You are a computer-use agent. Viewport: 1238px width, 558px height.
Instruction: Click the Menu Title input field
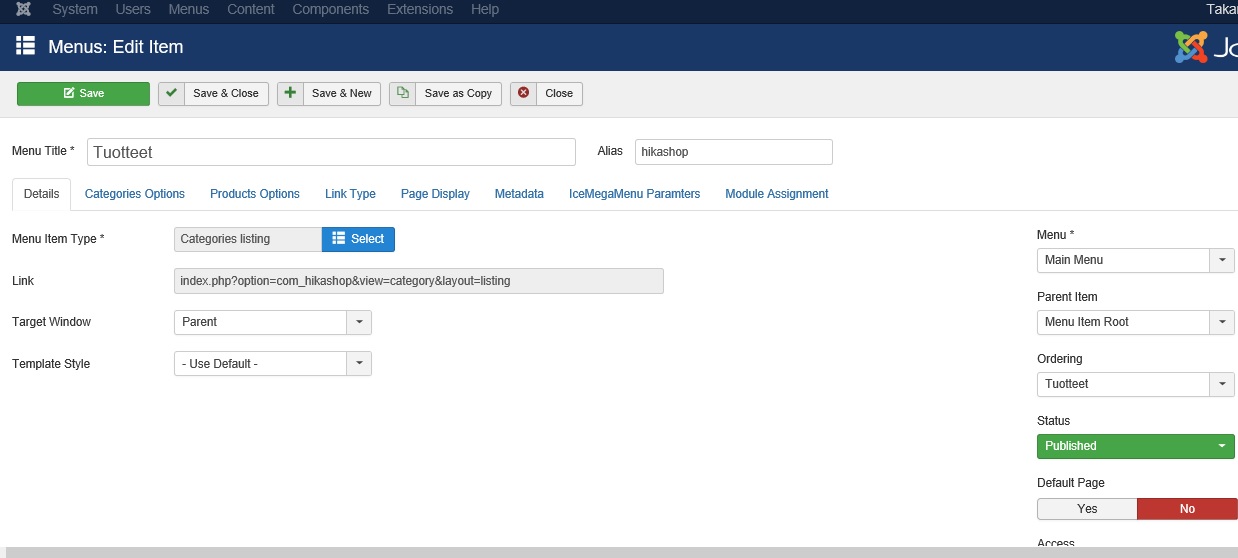point(331,152)
